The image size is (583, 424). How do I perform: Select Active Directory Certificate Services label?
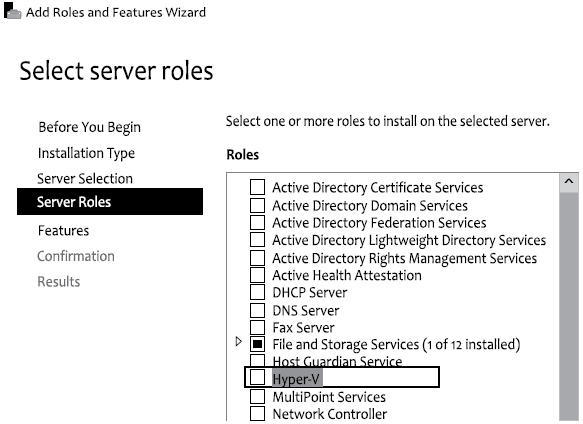(378, 187)
